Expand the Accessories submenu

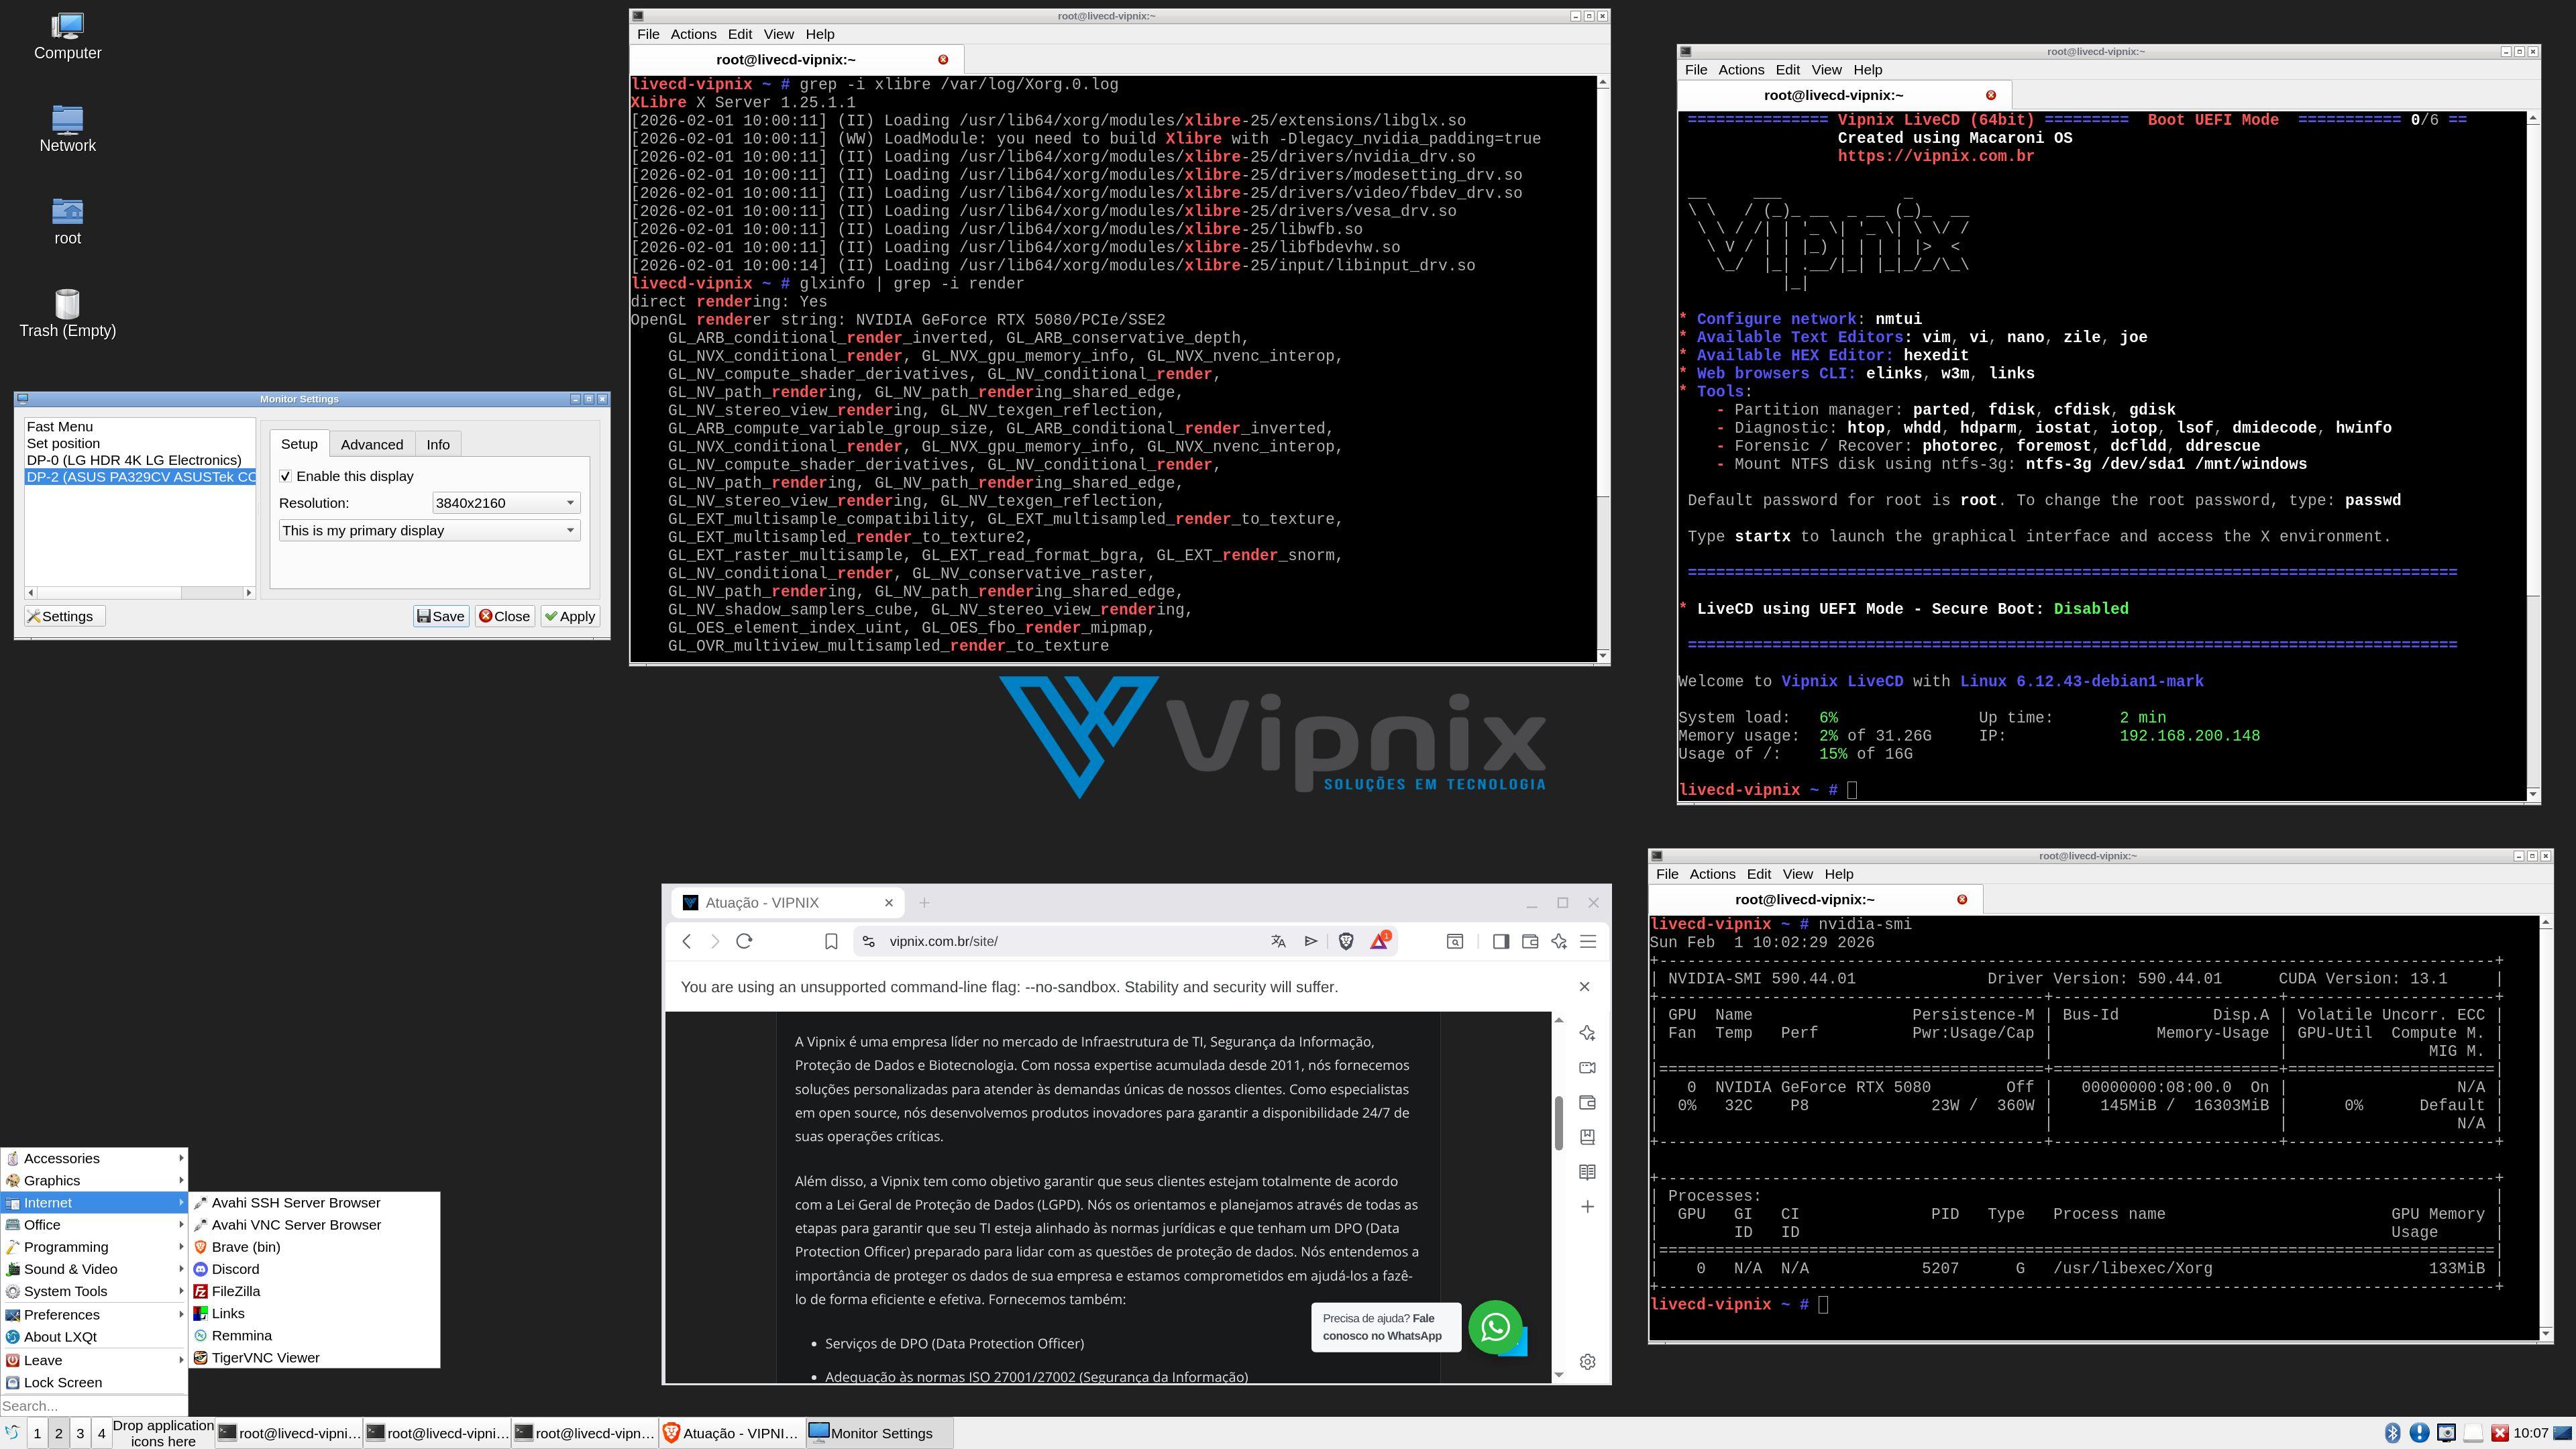point(94,1158)
